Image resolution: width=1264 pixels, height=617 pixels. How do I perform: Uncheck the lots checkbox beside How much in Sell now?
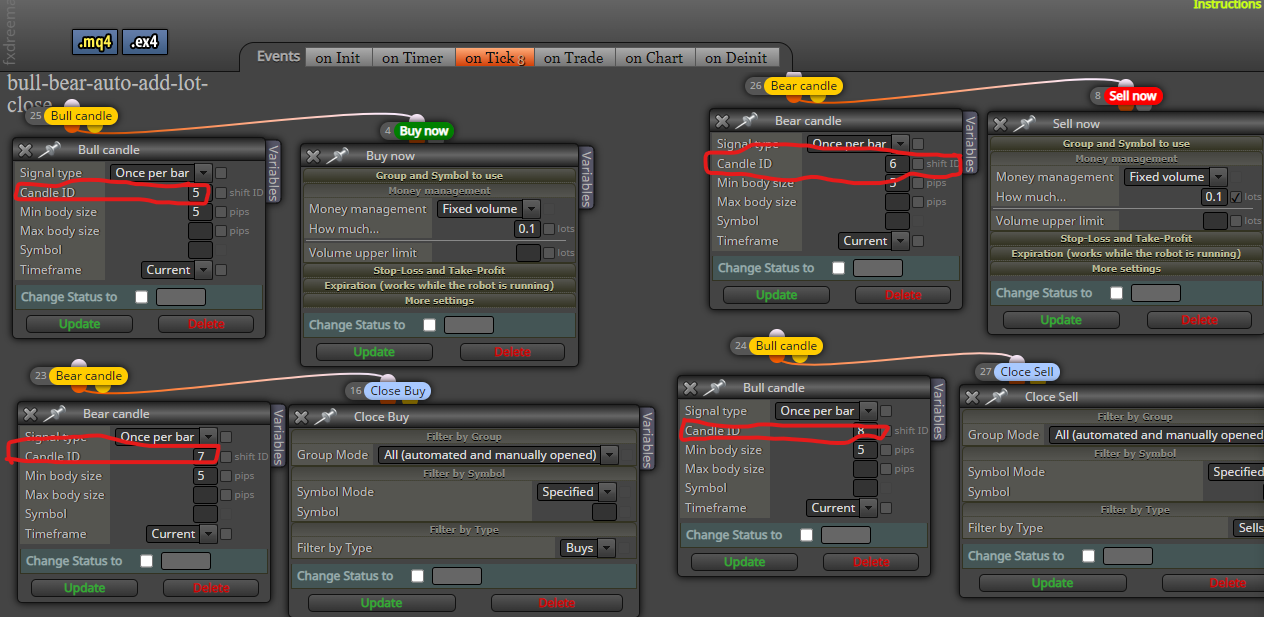click(x=1237, y=197)
